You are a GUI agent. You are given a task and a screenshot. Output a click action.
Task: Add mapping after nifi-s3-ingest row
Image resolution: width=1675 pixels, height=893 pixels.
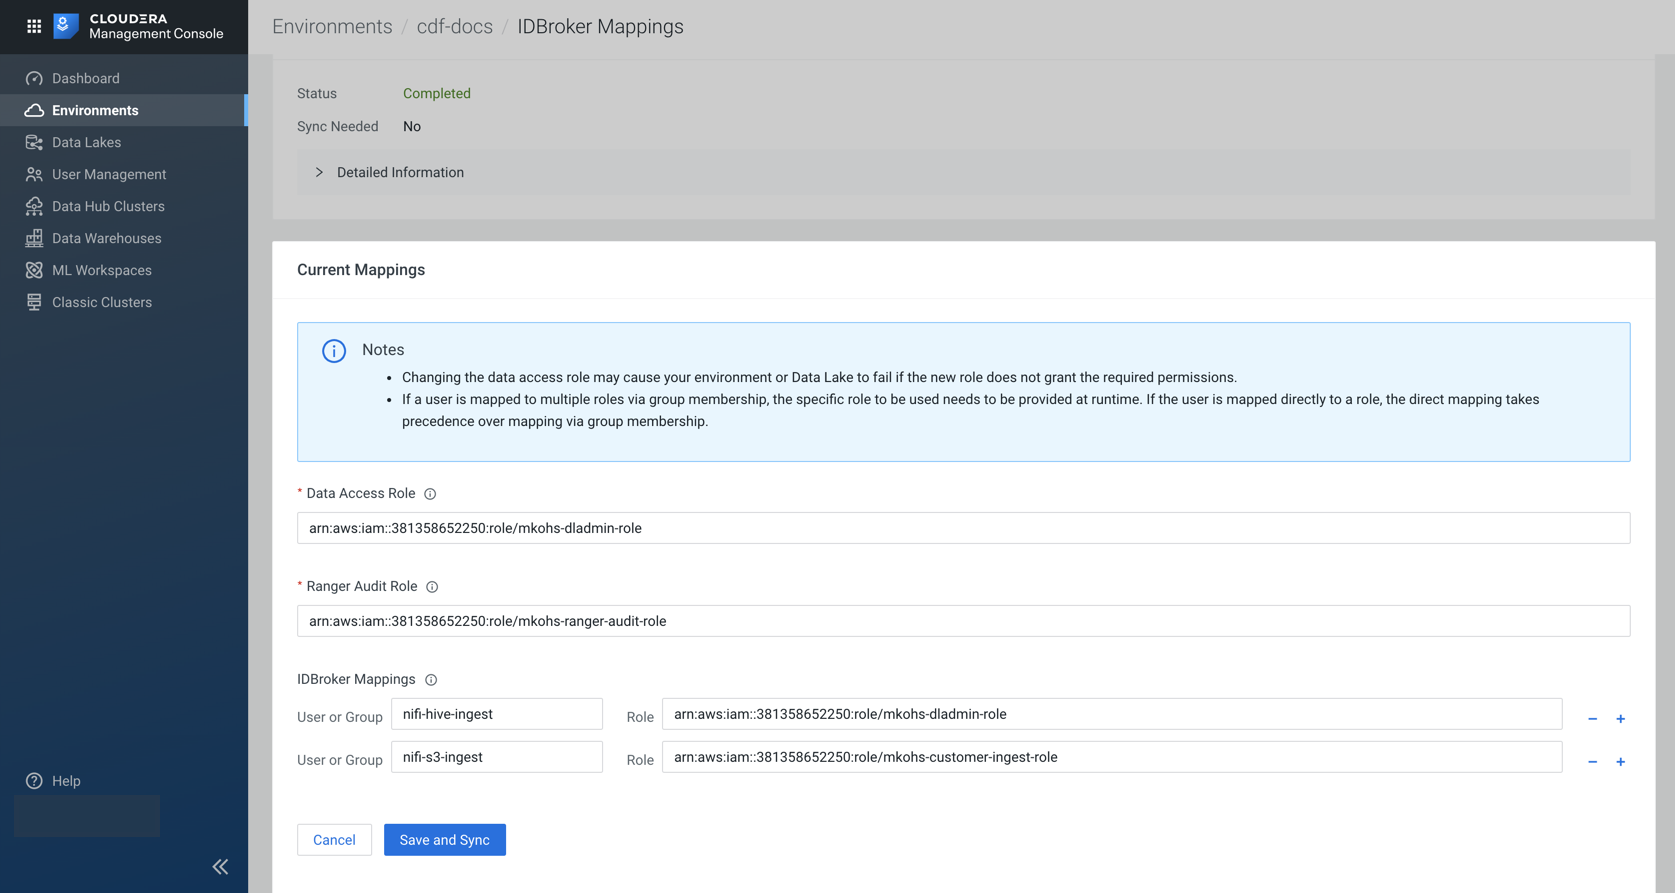pos(1620,762)
